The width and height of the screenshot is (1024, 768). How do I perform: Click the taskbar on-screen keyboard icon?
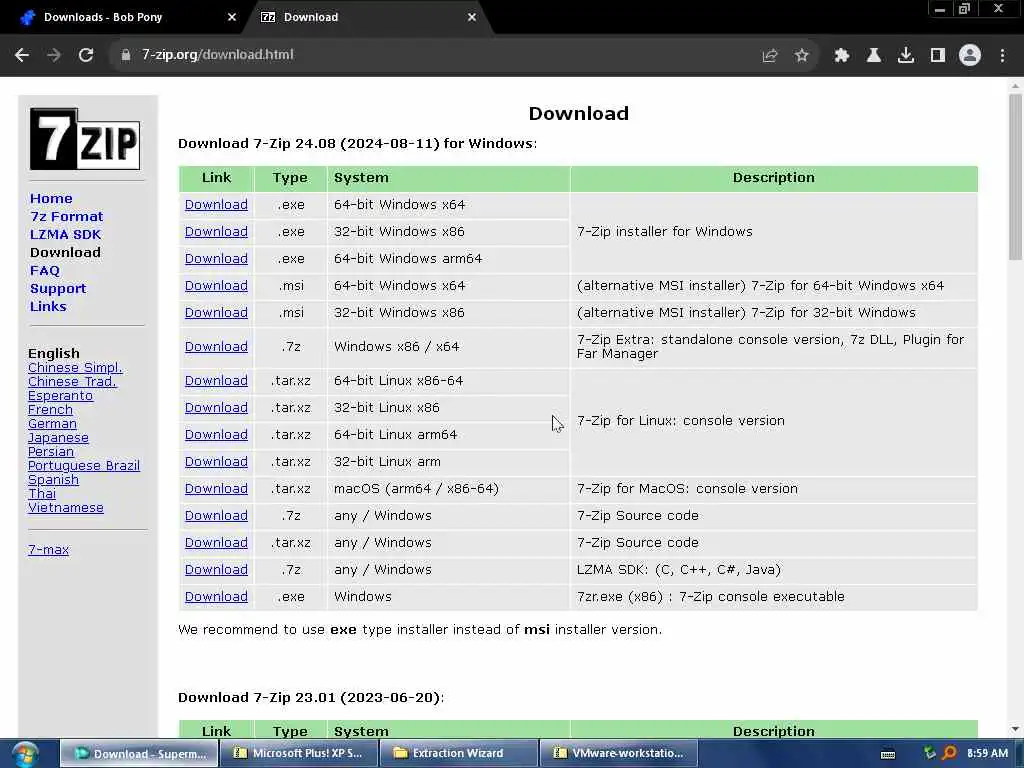[888, 754]
